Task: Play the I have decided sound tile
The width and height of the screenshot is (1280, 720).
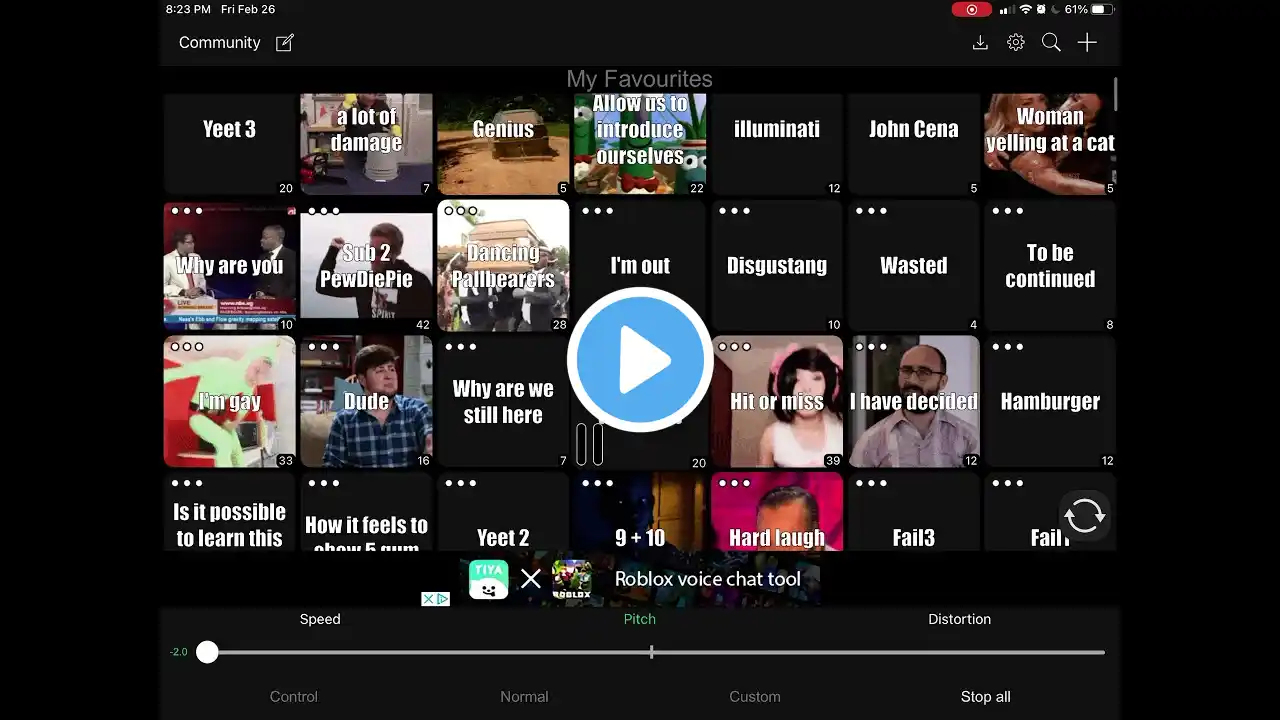Action: (x=914, y=402)
